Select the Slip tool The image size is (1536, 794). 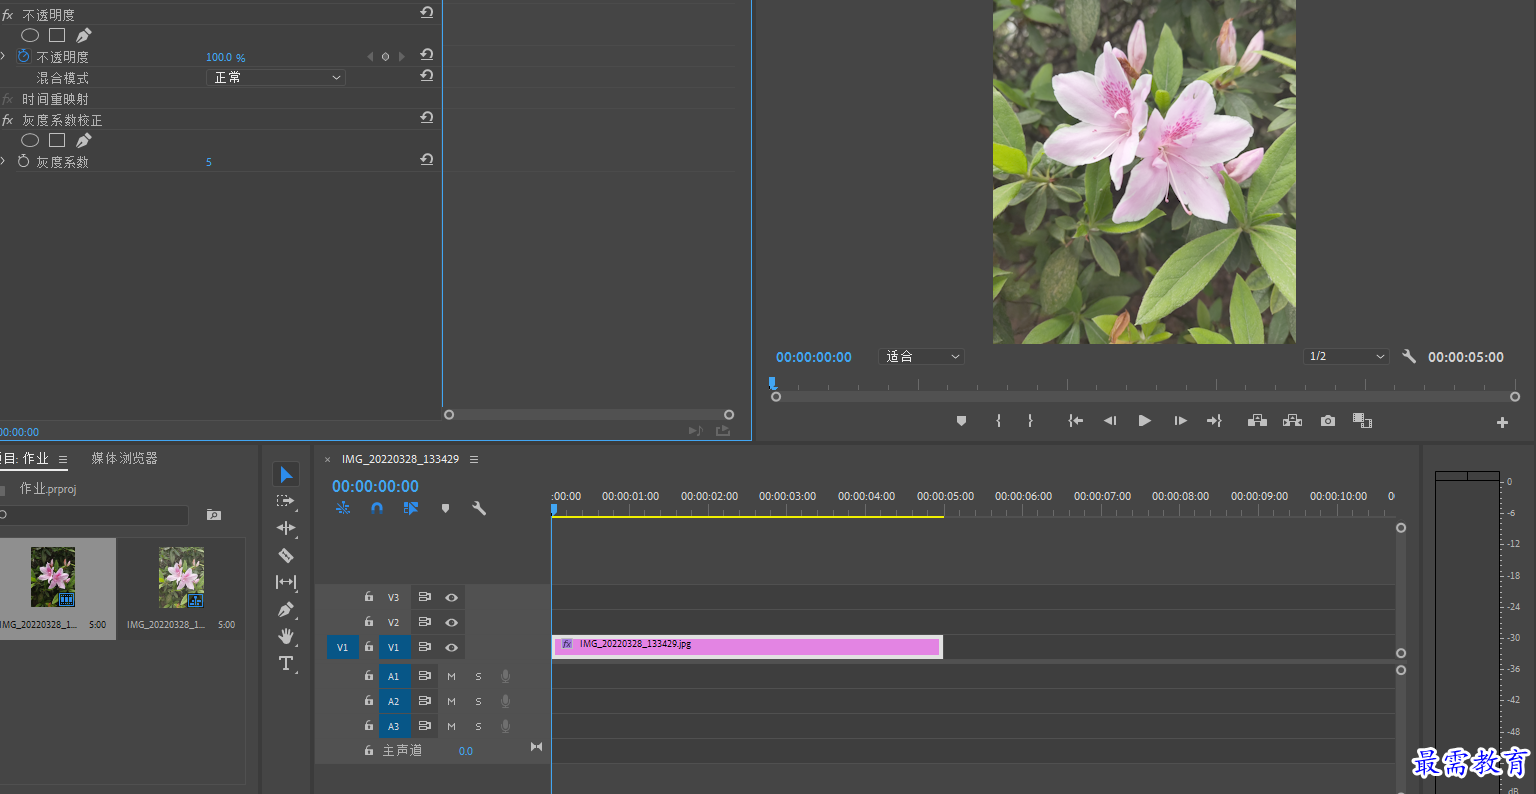point(286,582)
